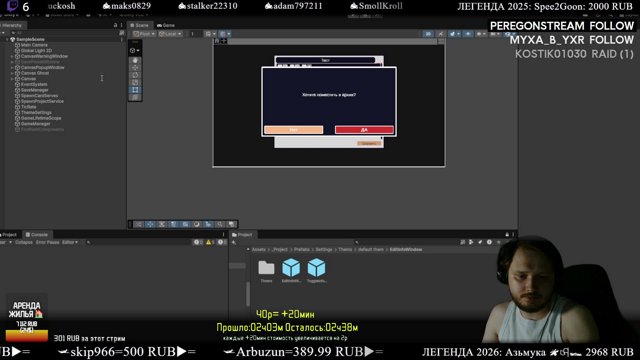The width and height of the screenshot is (640, 360).
Task: Select the Rotate tool in scene tools
Action: [x=135, y=75]
